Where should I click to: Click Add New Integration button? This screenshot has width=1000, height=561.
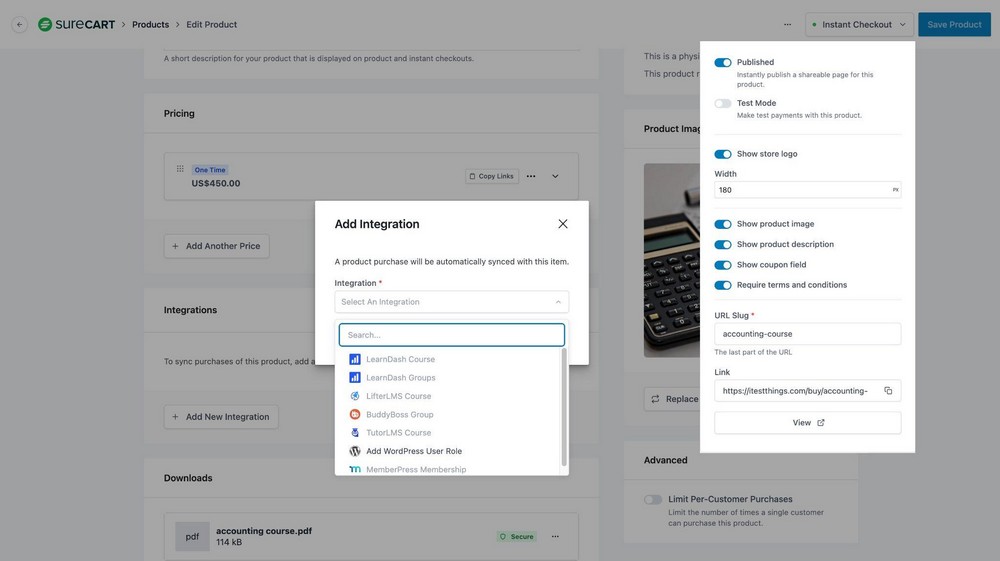coord(221,417)
